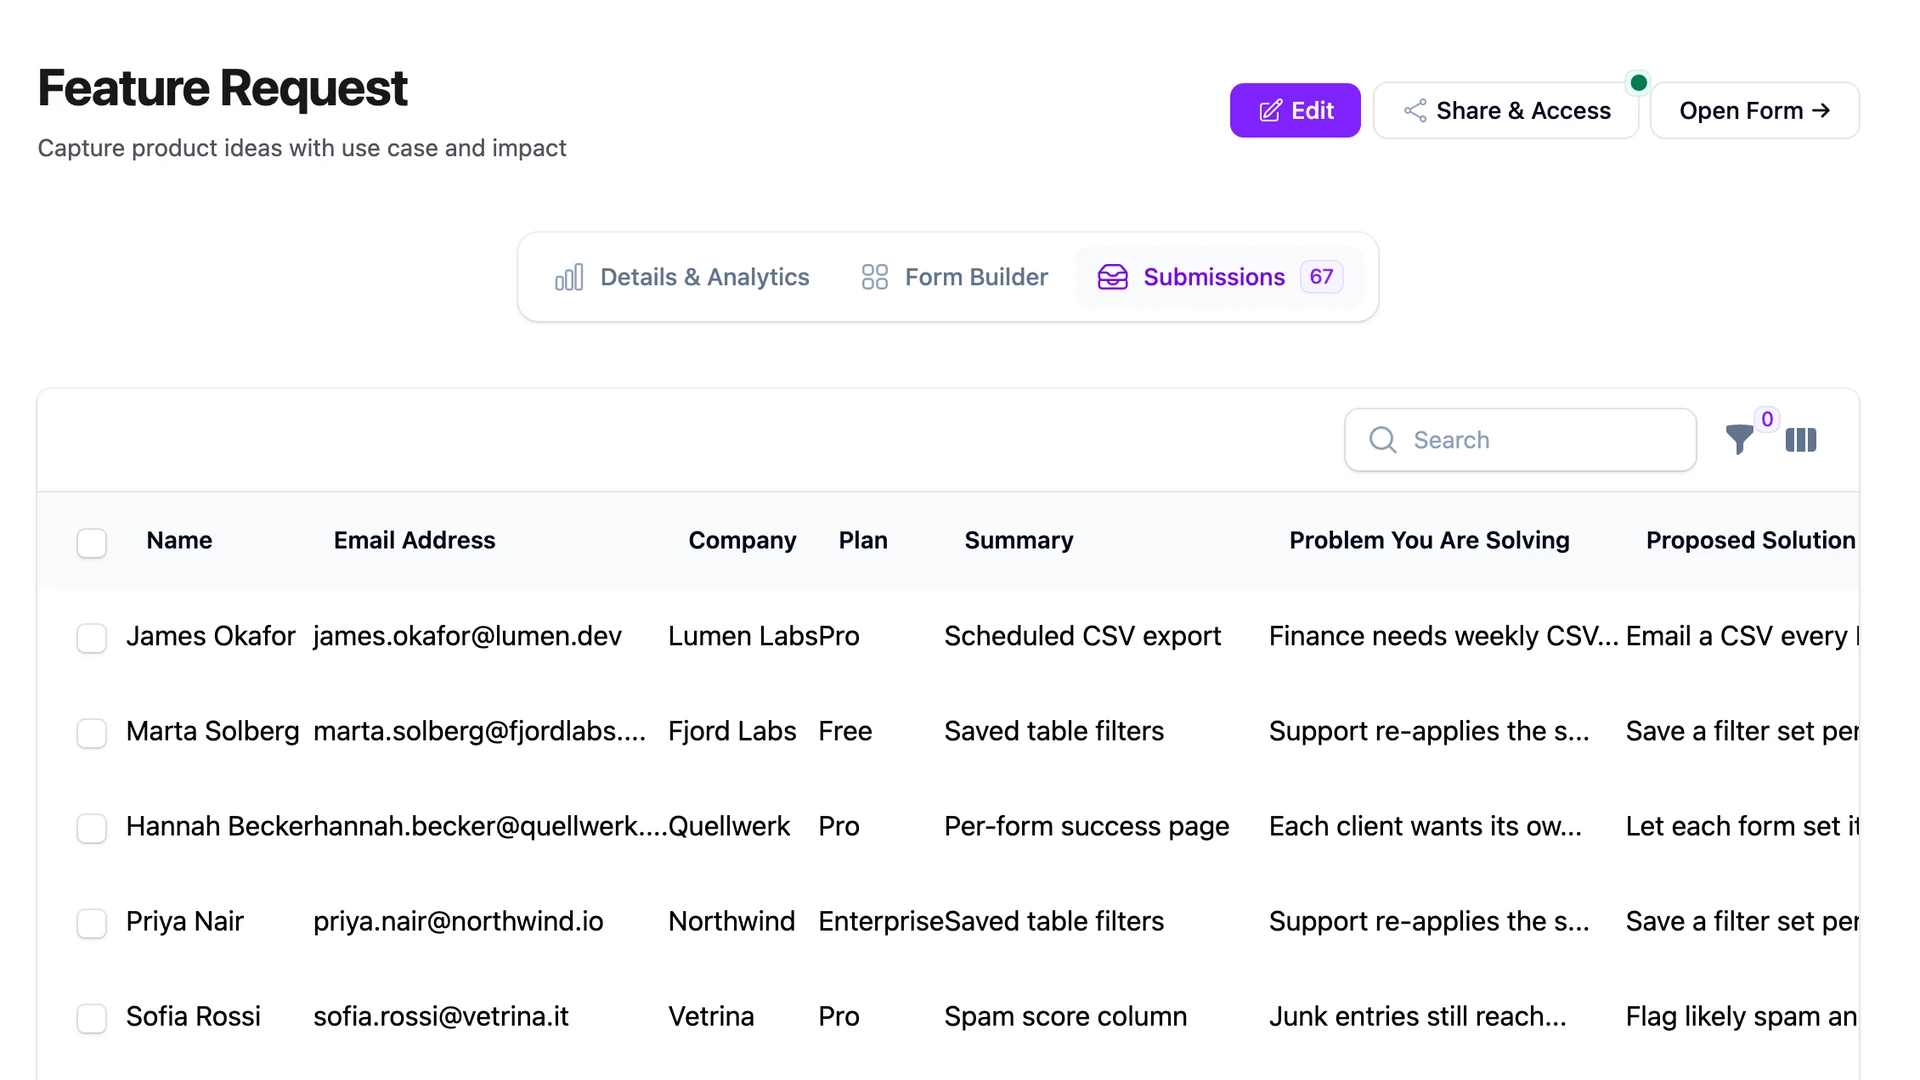Select the Submissions tab
The image size is (1920, 1080).
click(x=1220, y=277)
